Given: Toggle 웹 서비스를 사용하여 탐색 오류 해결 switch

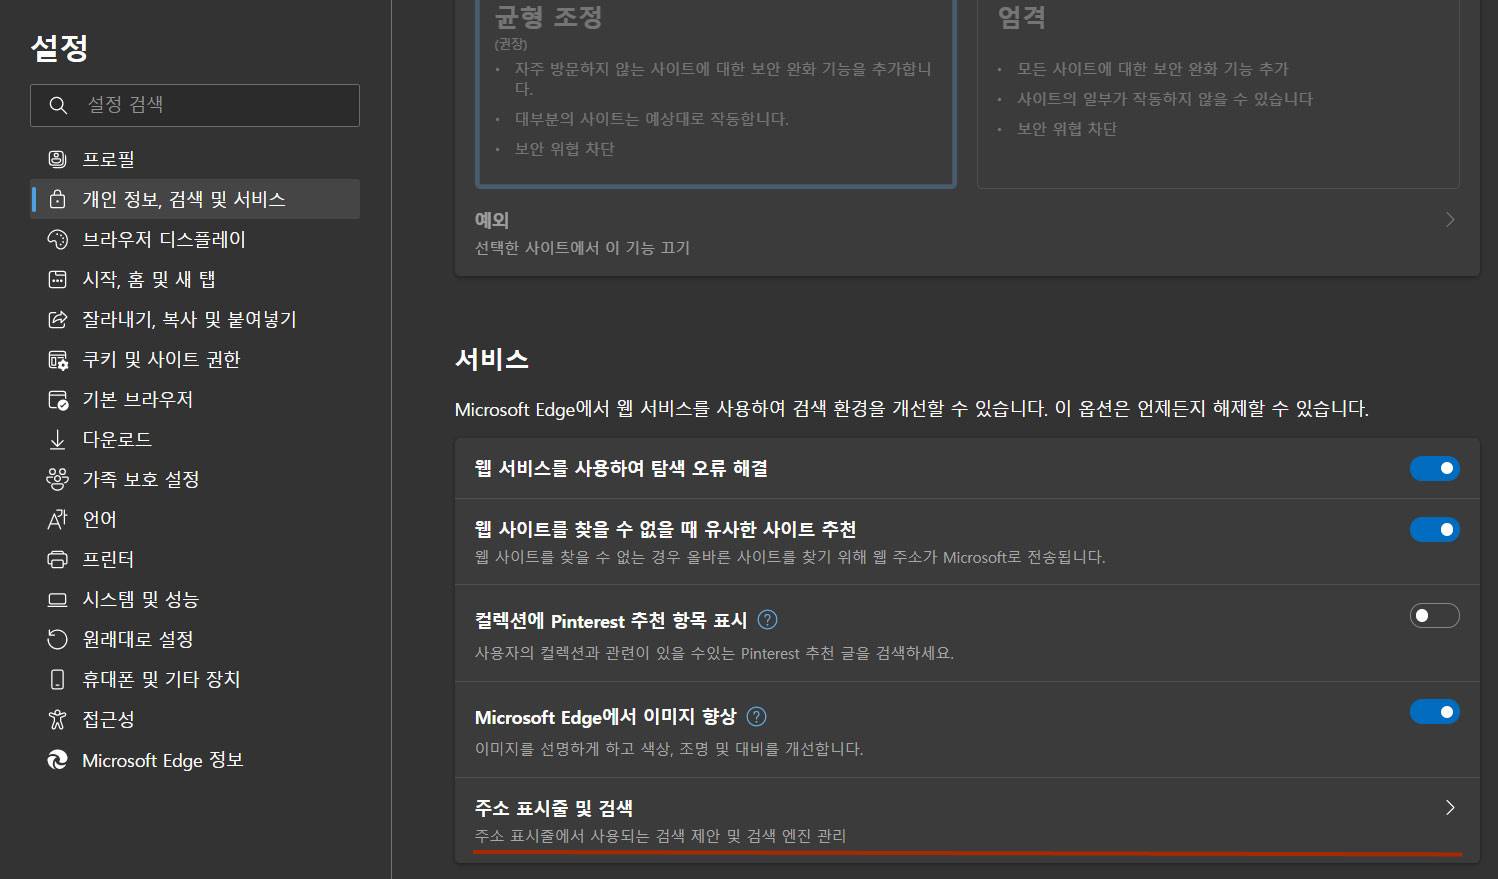Looking at the screenshot, I should click(x=1435, y=468).
